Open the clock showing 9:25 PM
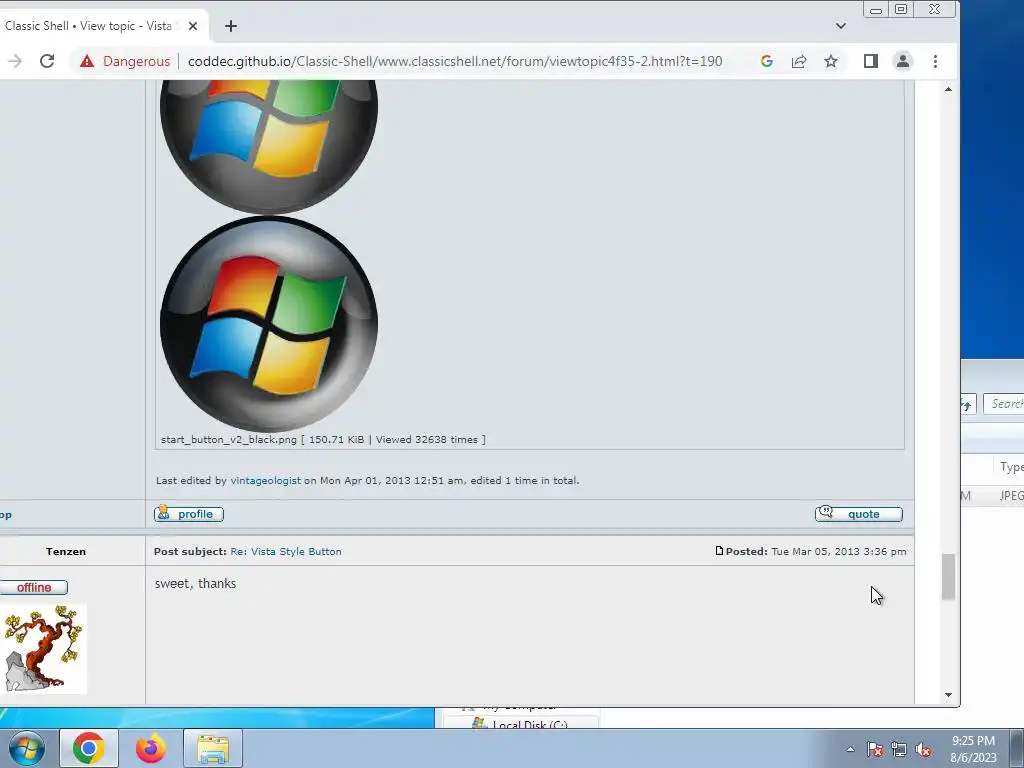Image resolution: width=1024 pixels, height=768 pixels. [x=973, y=749]
